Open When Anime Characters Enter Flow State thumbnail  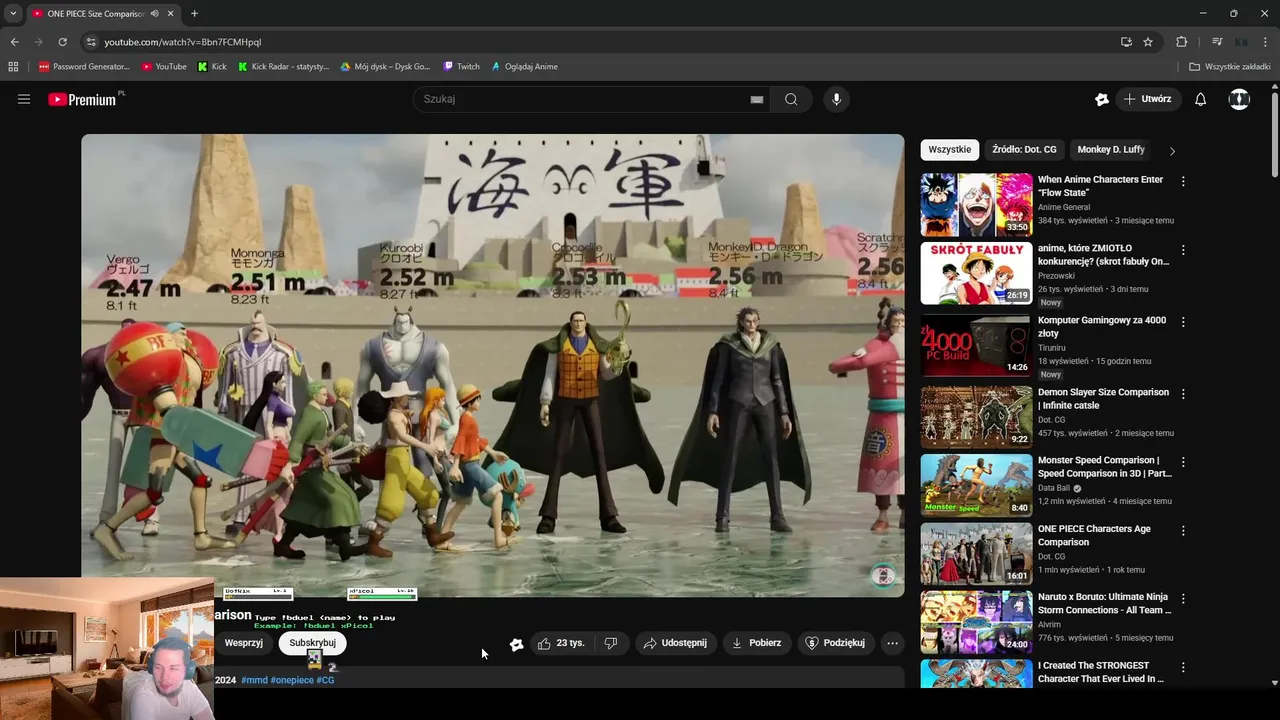pos(976,205)
